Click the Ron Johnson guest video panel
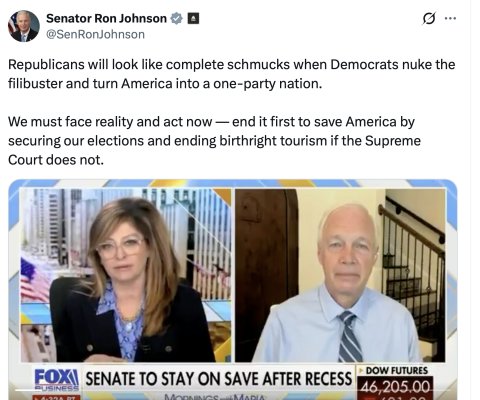 [x=340, y=275]
